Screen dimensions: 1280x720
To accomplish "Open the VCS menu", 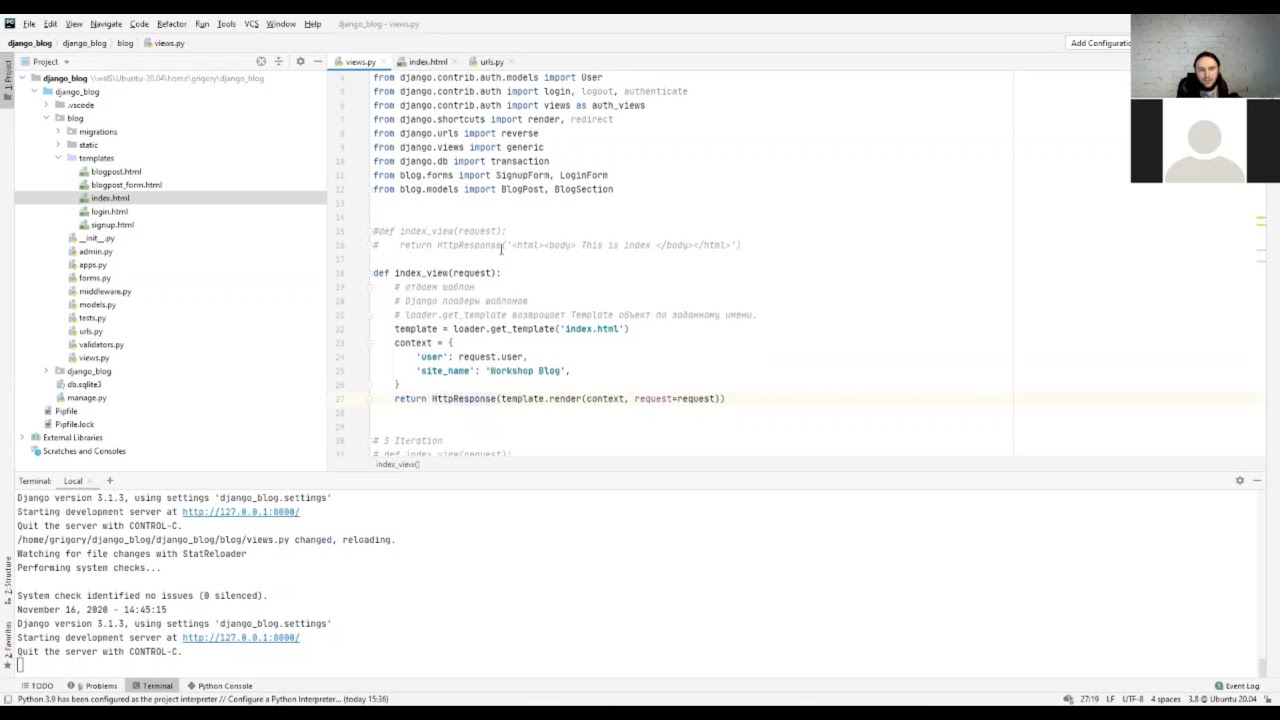I will pos(251,24).
